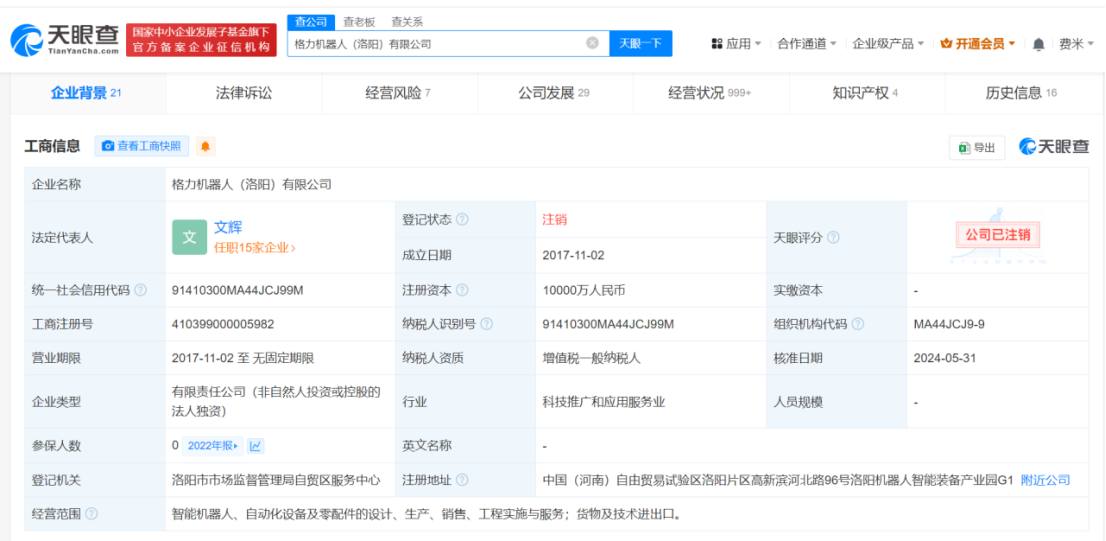This screenshot has width=1106, height=541.
Task: Click help icon next to 纳税人识别号
Action: [x=486, y=324]
